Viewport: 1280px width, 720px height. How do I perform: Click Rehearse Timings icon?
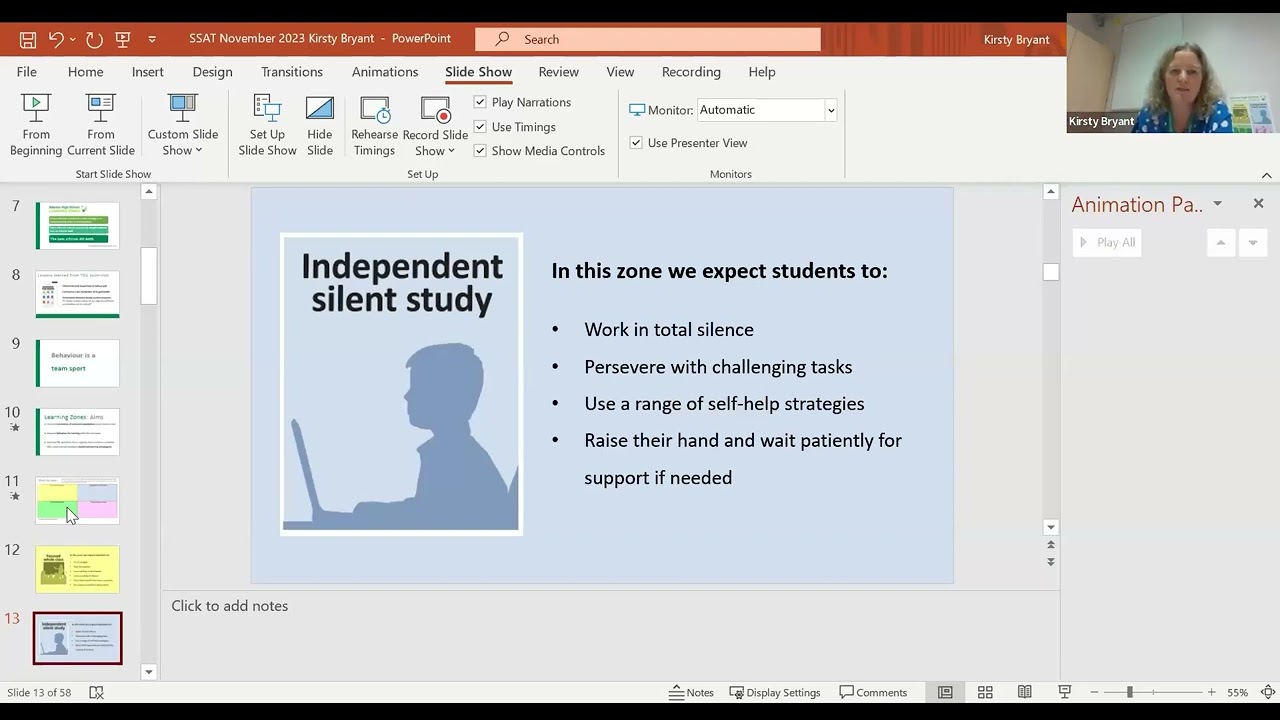point(375,124)
